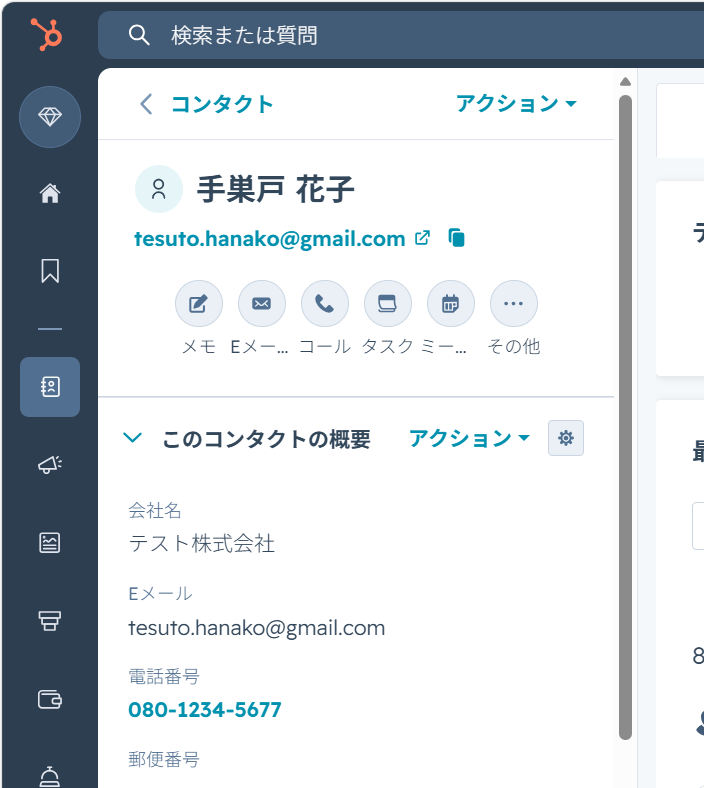Open CRM contacts book icon in sidebar
The height and width of the screenshot is (788, 704).
click(50, 386)
